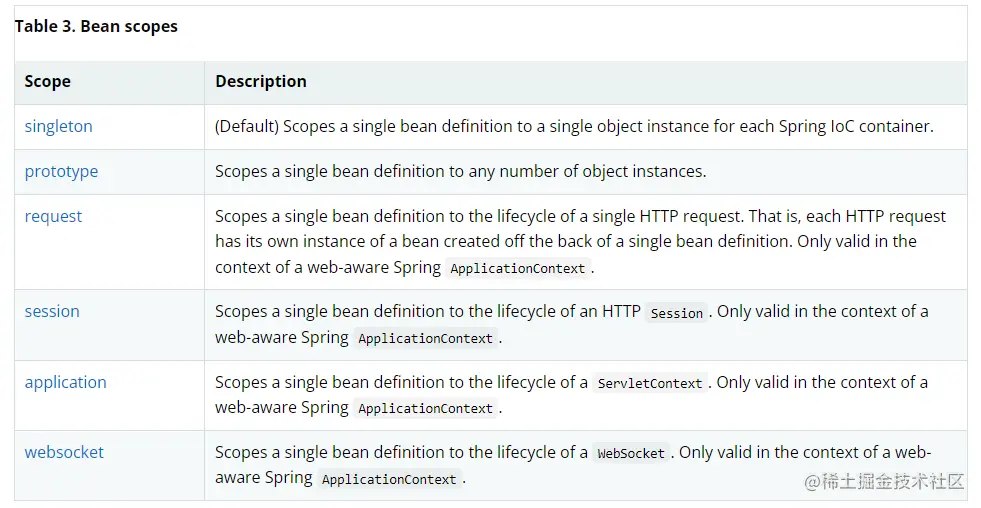Click the Scope column header
Screen dimensions: 981x508
47,82
